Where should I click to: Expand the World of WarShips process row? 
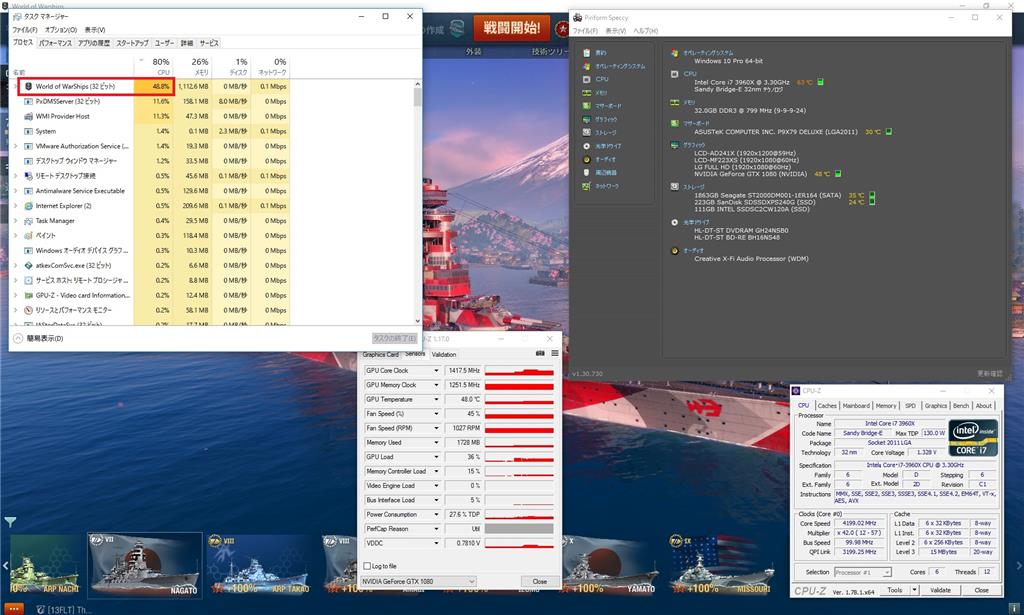(x=15, y=86)
